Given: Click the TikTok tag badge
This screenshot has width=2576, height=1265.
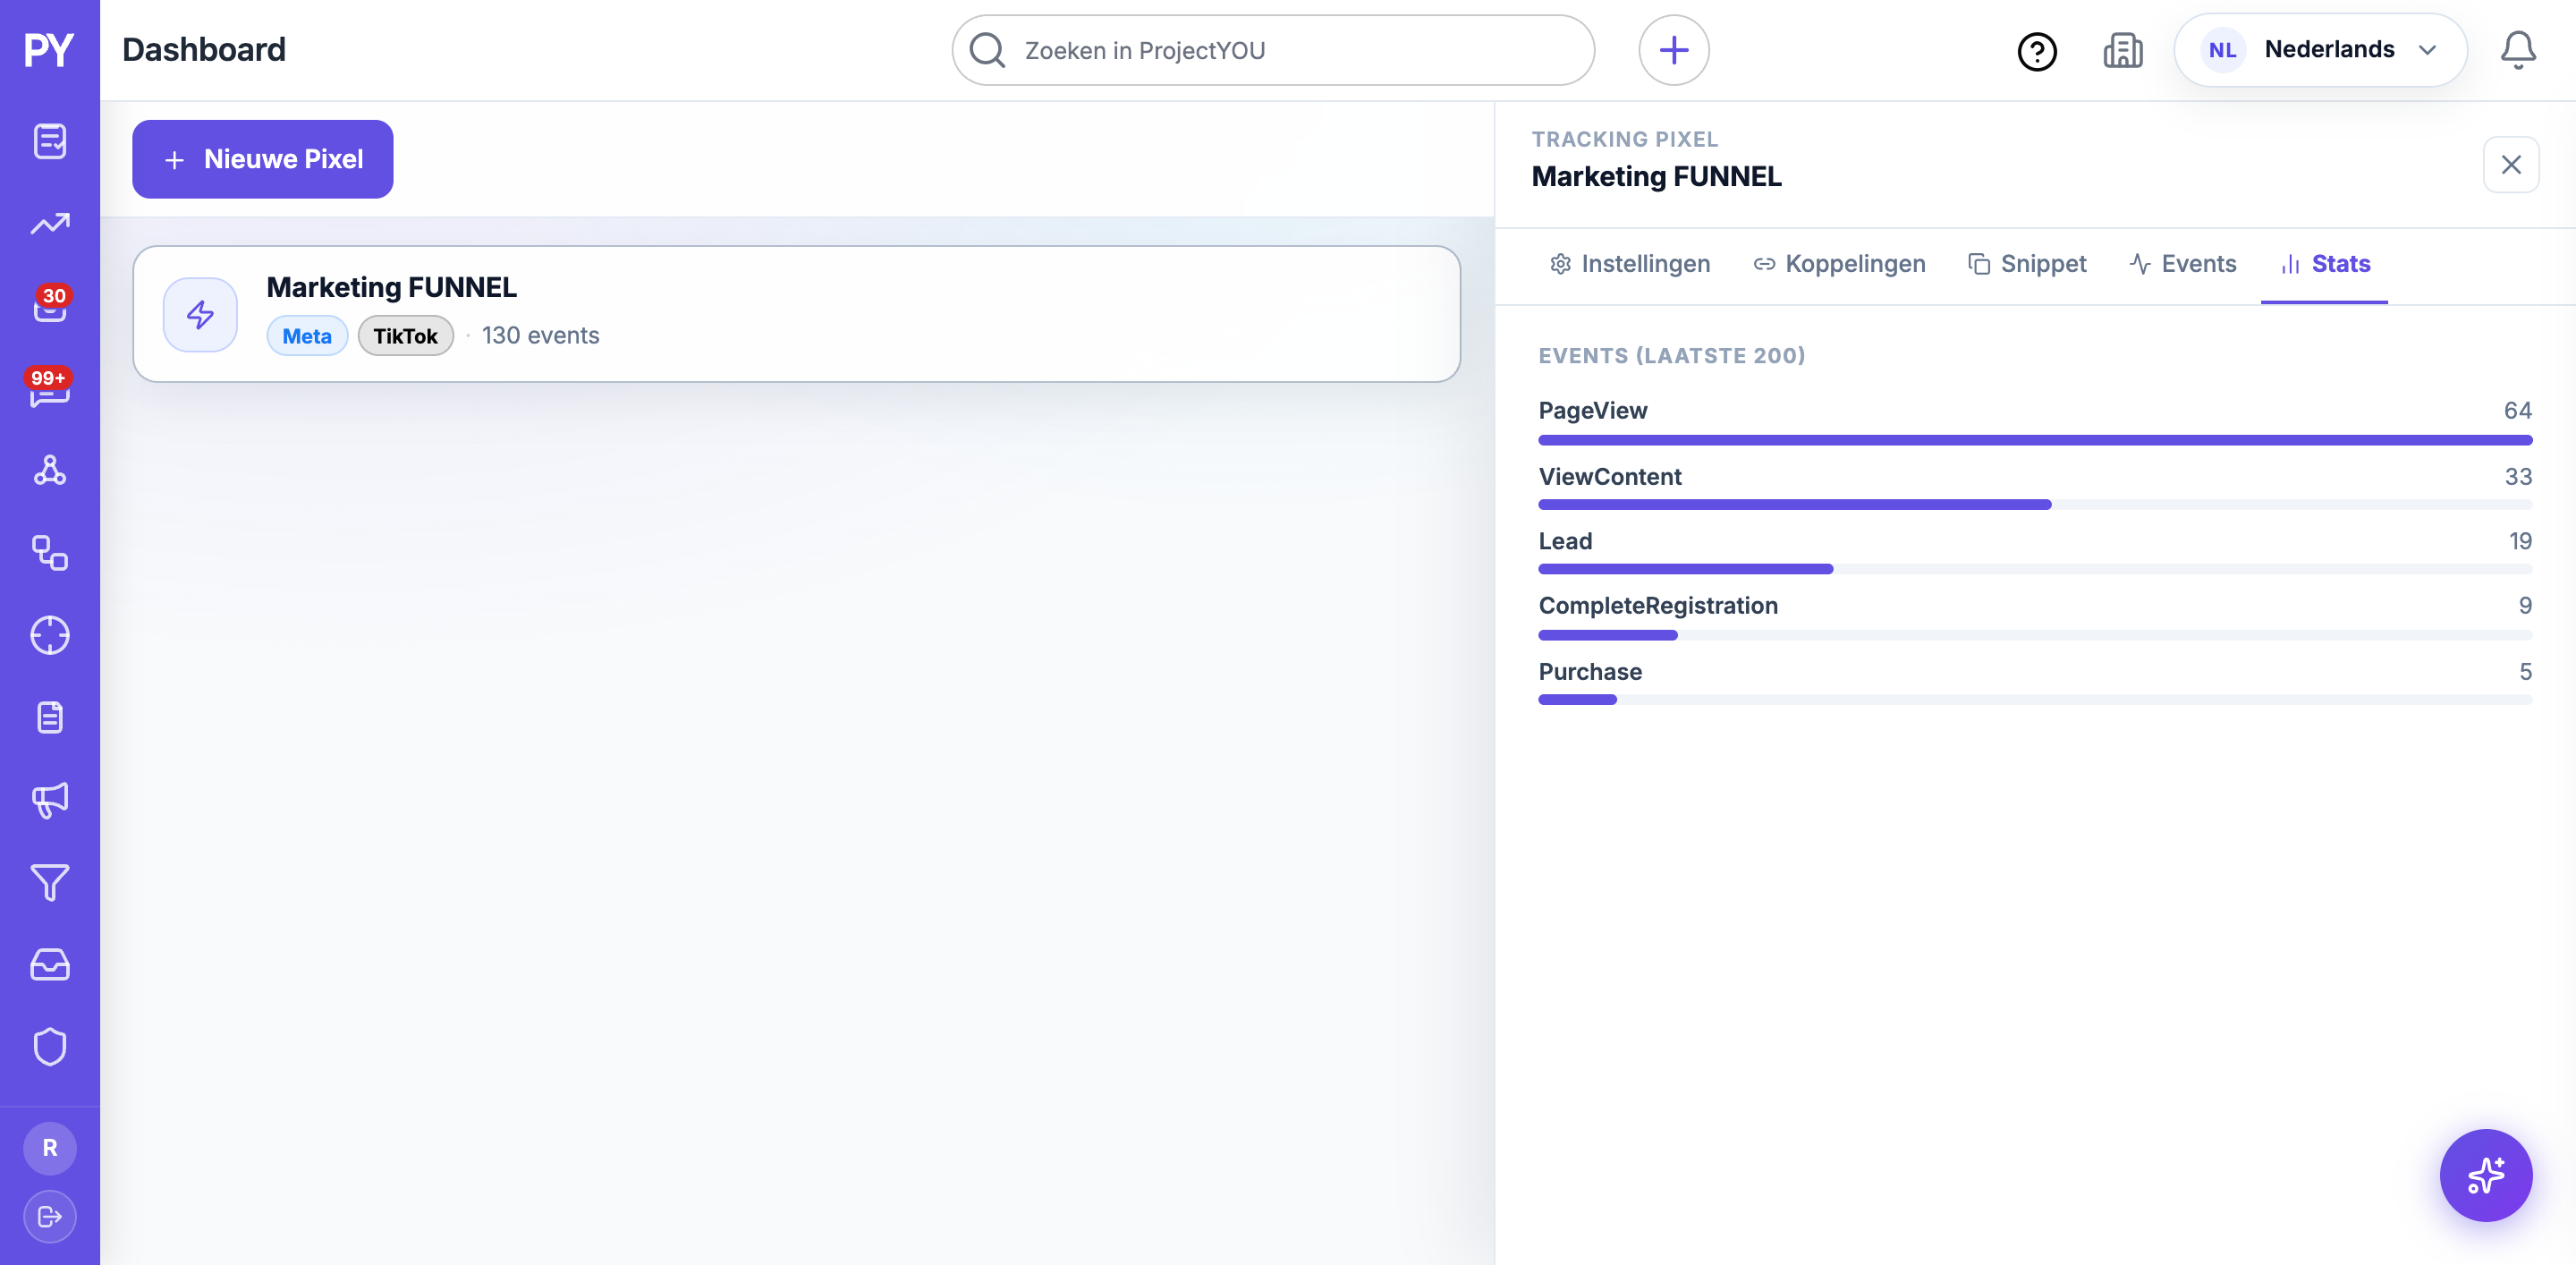Looking at the screenshot, I should pos(405,335).
